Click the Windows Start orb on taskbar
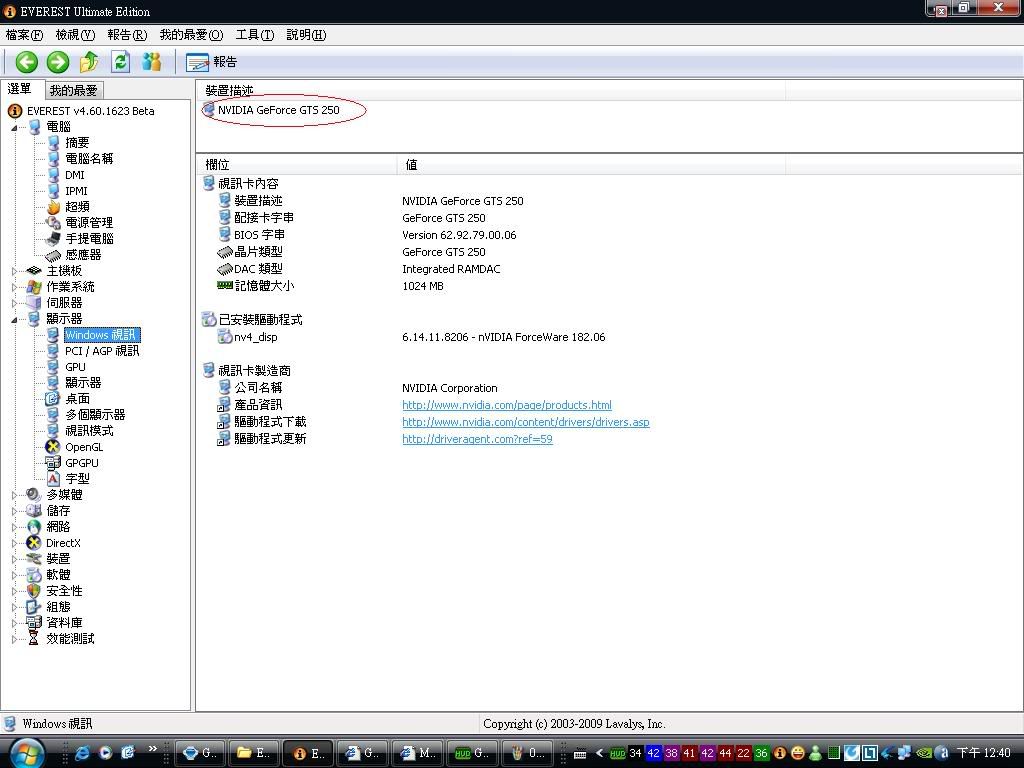Viewport: 1024px width, 768px height. click(x=27, y=751)
